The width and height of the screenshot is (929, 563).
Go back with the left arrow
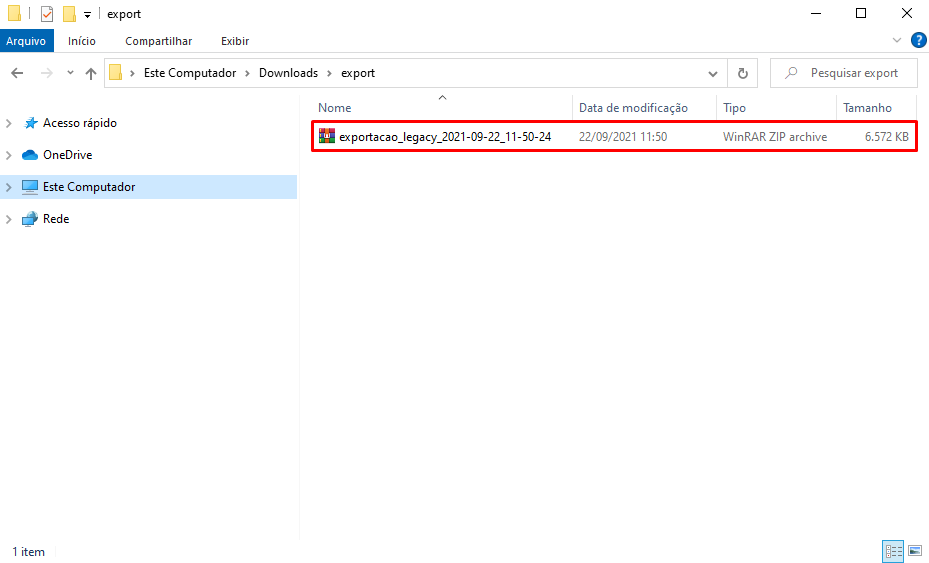coord(17,73)
